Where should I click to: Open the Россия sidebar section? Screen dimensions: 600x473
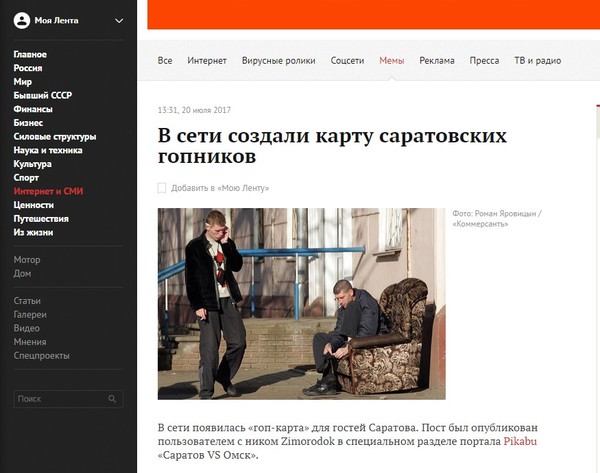pos(28,68)
